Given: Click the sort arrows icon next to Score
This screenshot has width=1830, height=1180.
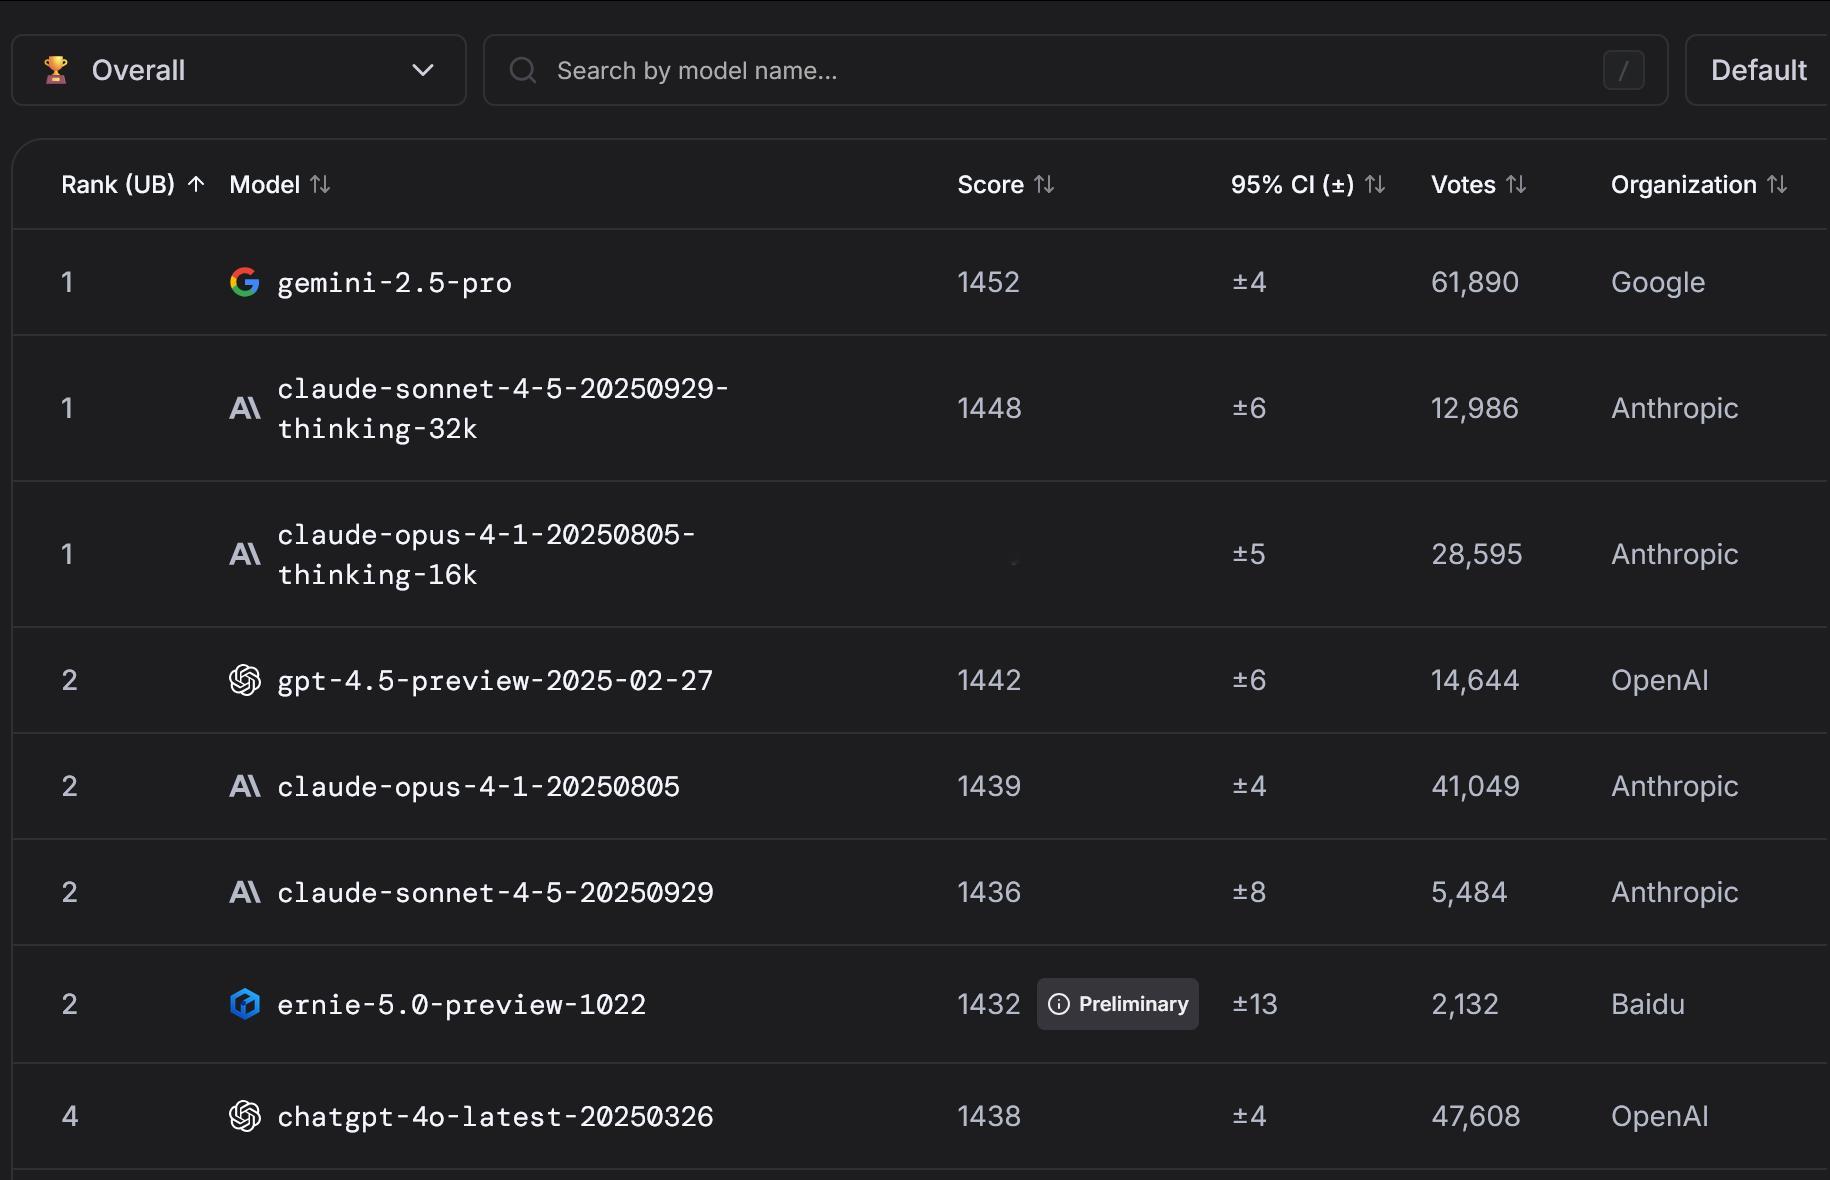Looking at the screenshot, I should click(x=1044, y=185).
